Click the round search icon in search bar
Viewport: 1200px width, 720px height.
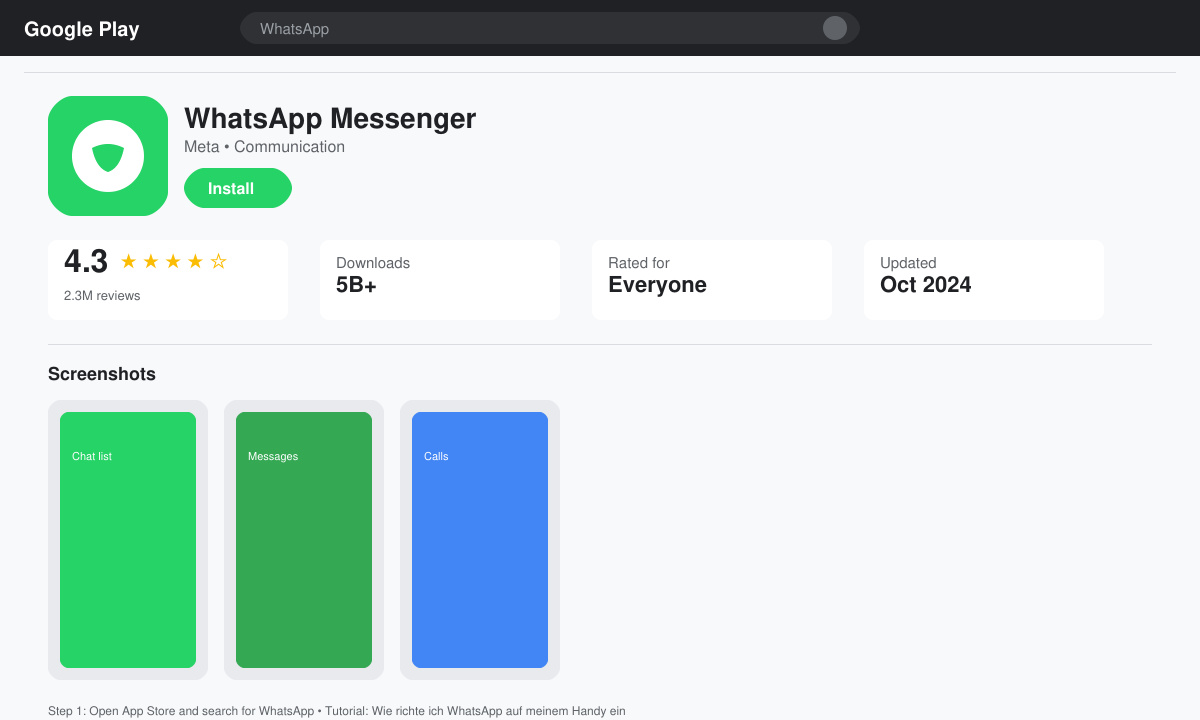(x=835, y=28)
